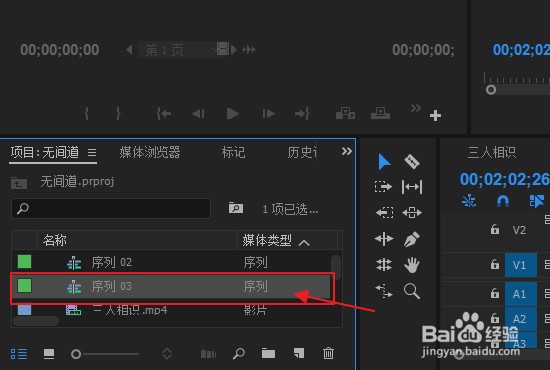The image size is (550, 370).
Task: Select the Zoom magnifier tool
Action: click(412, 291)
